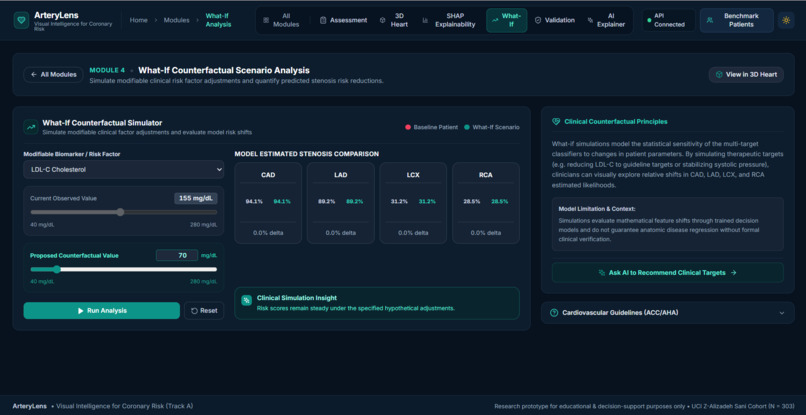
Task: Click the What-If Counterfactual Simulator trend icon
Action: 30,127
